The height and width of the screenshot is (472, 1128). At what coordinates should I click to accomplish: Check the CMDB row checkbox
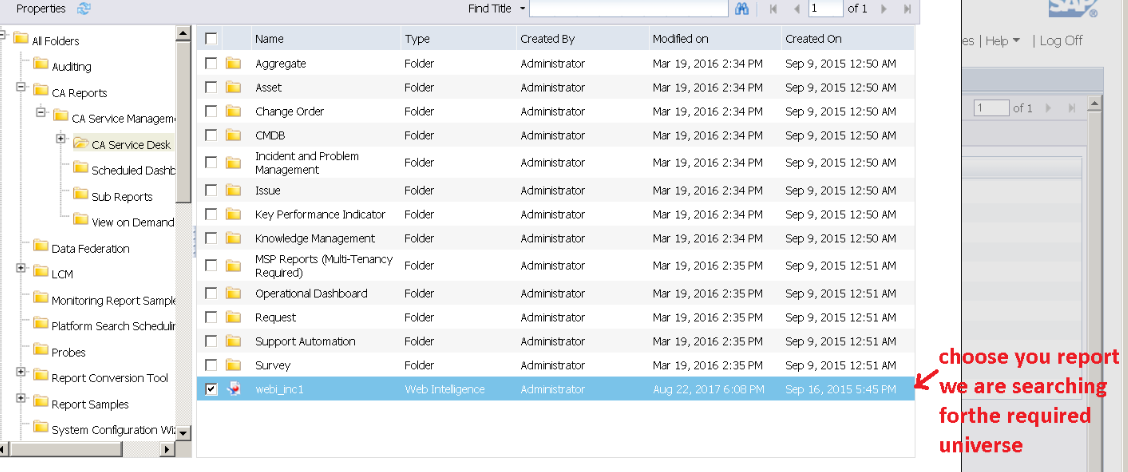211,135
